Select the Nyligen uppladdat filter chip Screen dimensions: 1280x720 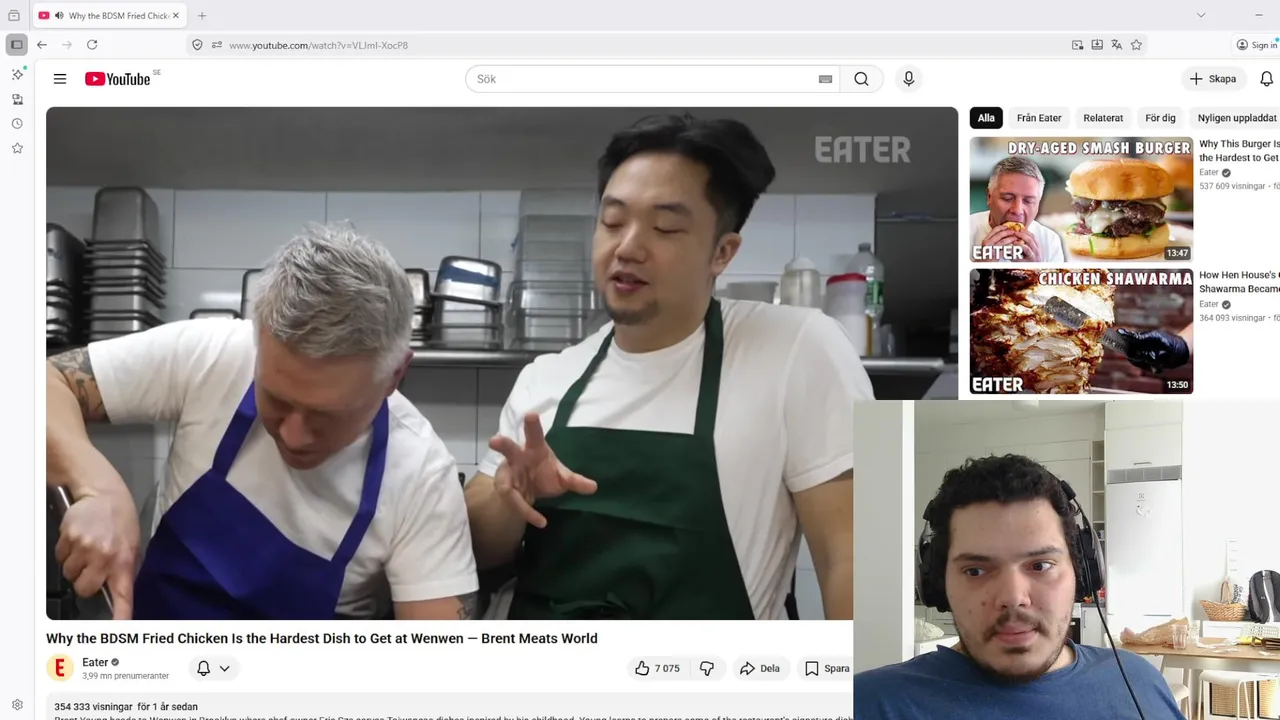1236,118
